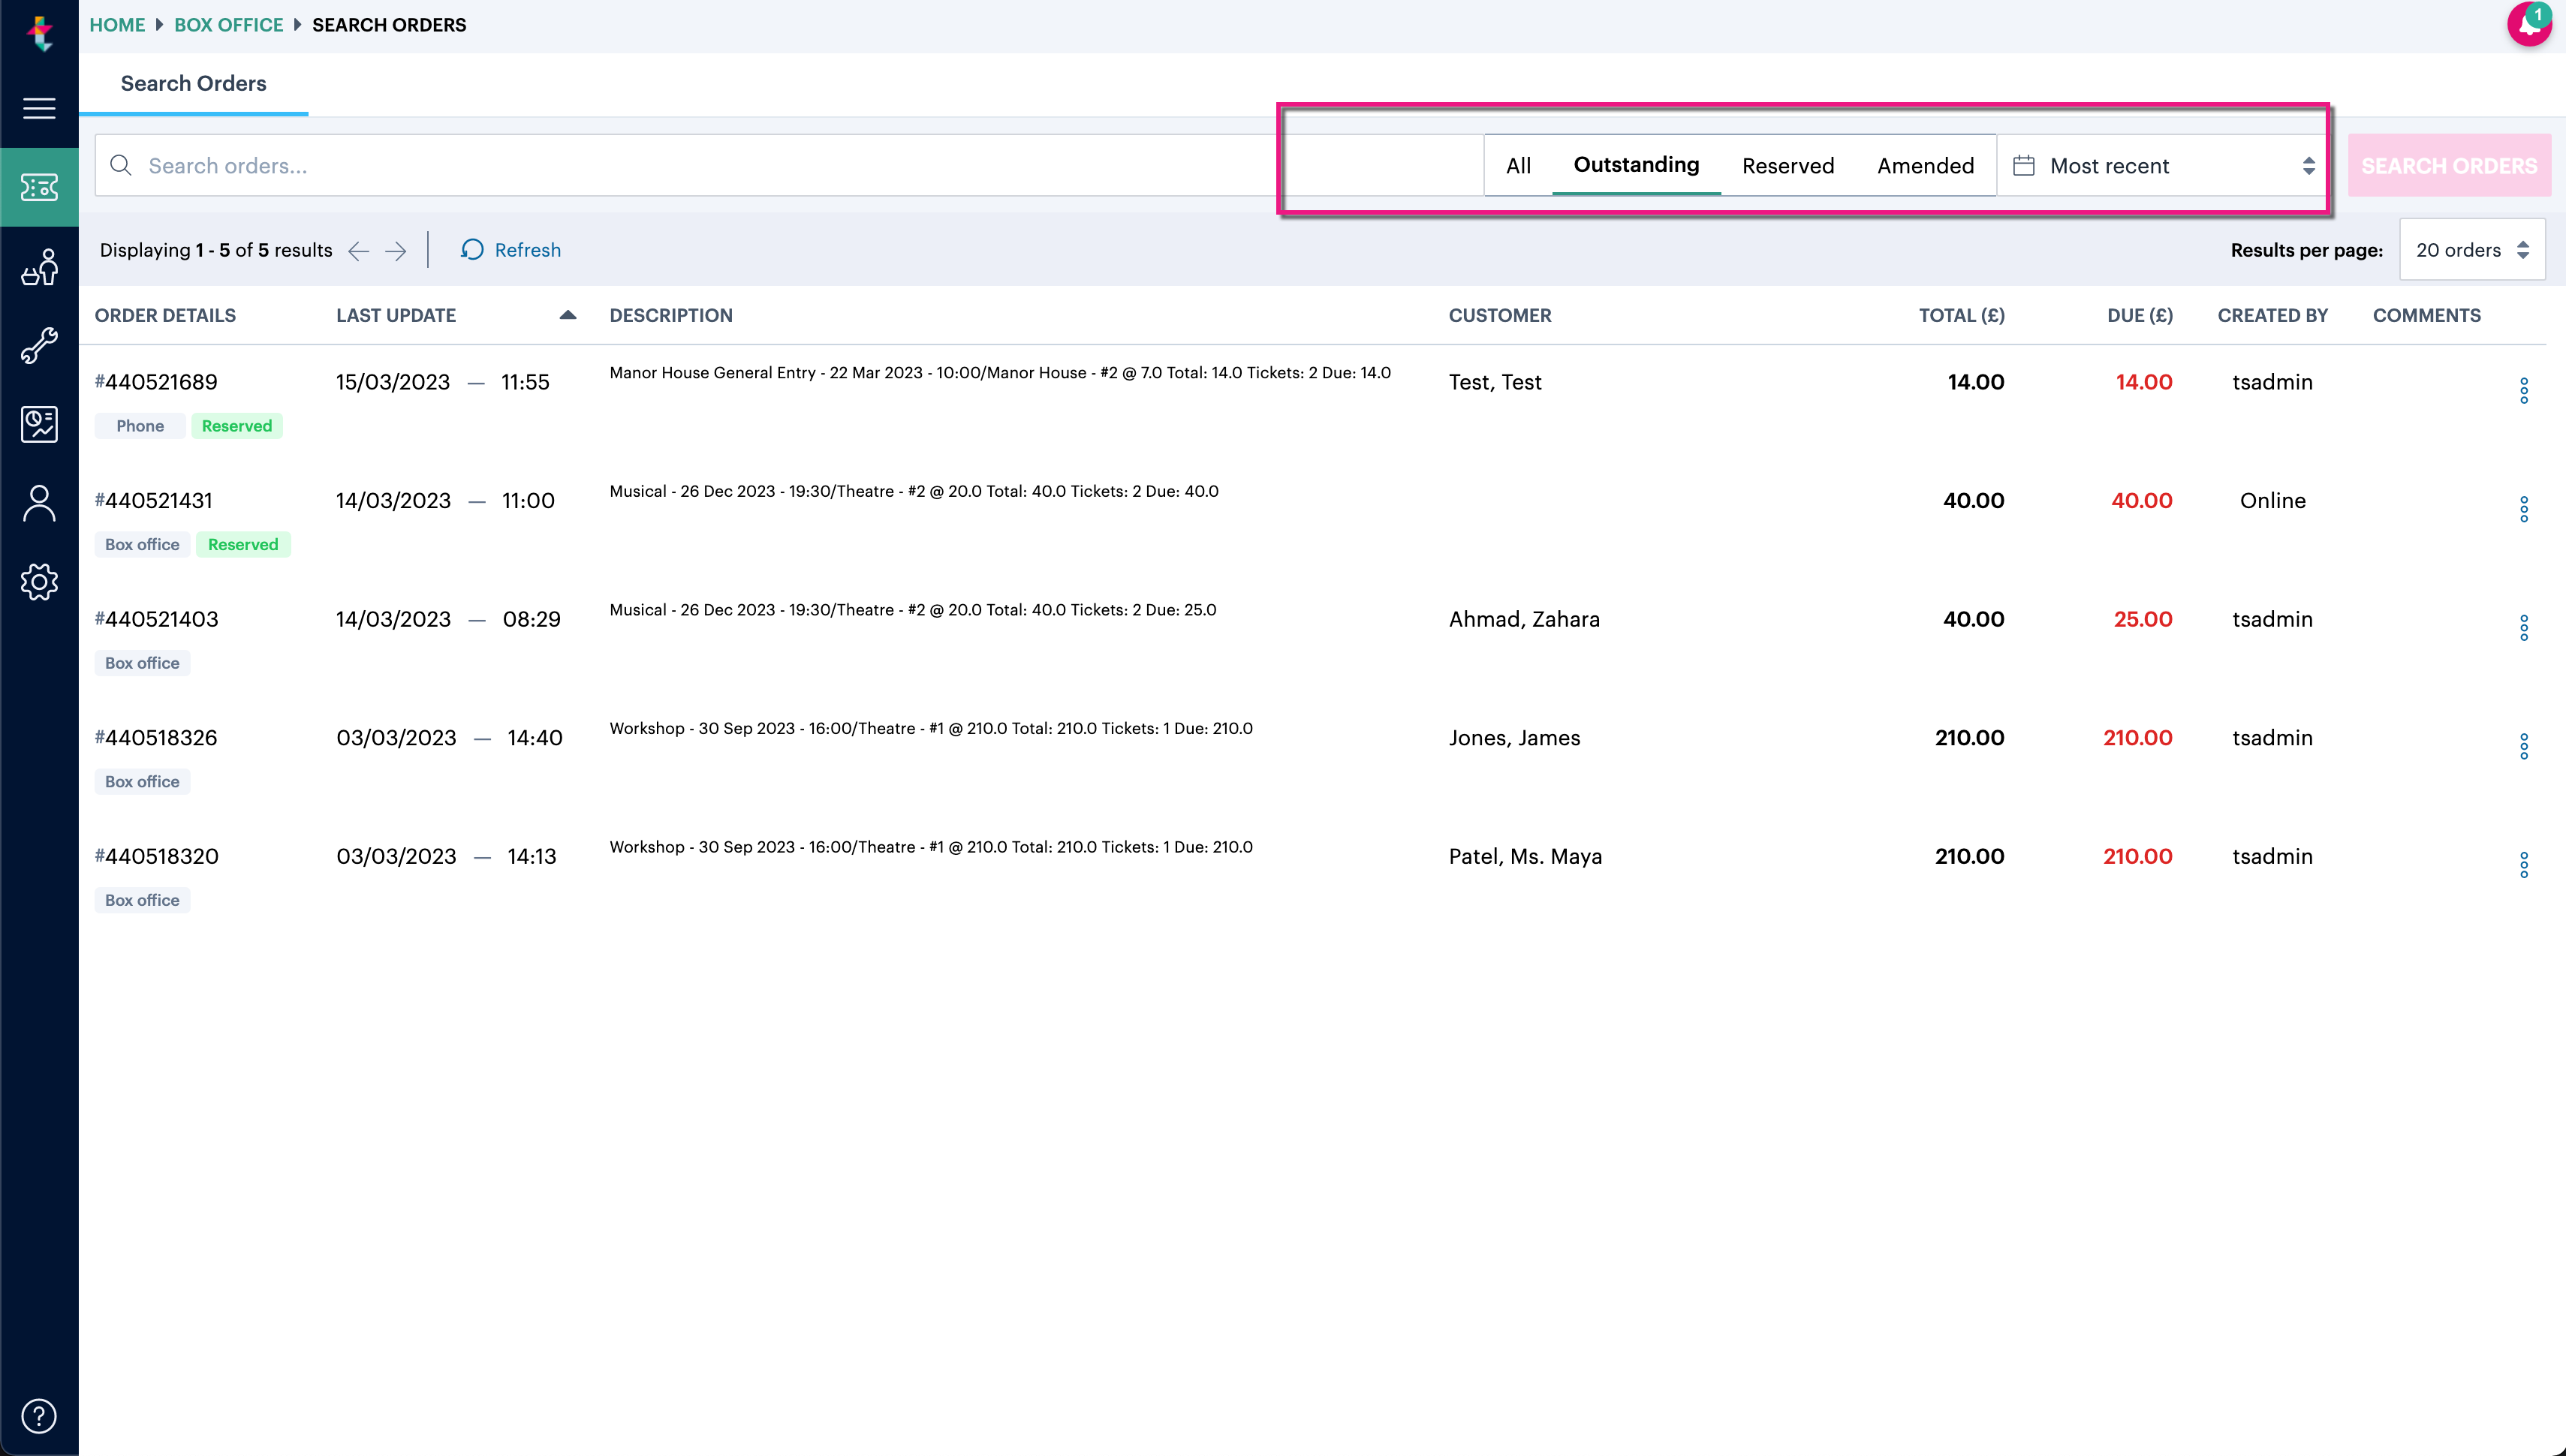Viewport: 2566px width, 1456px height.
Task: Open the notifications badge at top right
Action: 2529,25
